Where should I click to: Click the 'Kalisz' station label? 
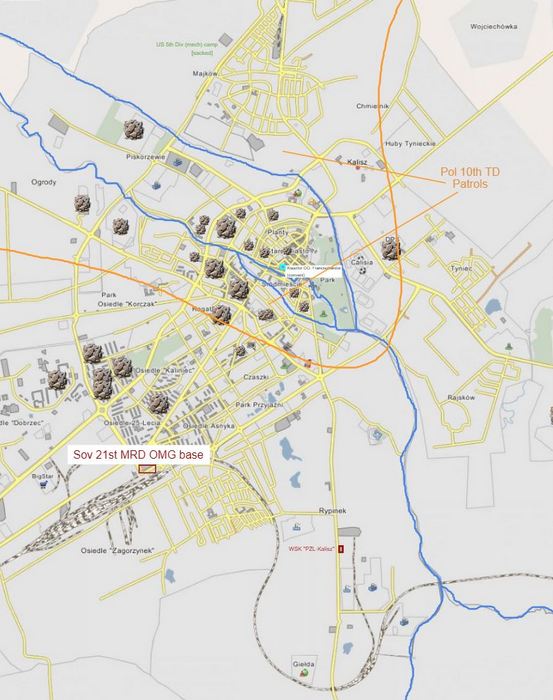(358, 162)
